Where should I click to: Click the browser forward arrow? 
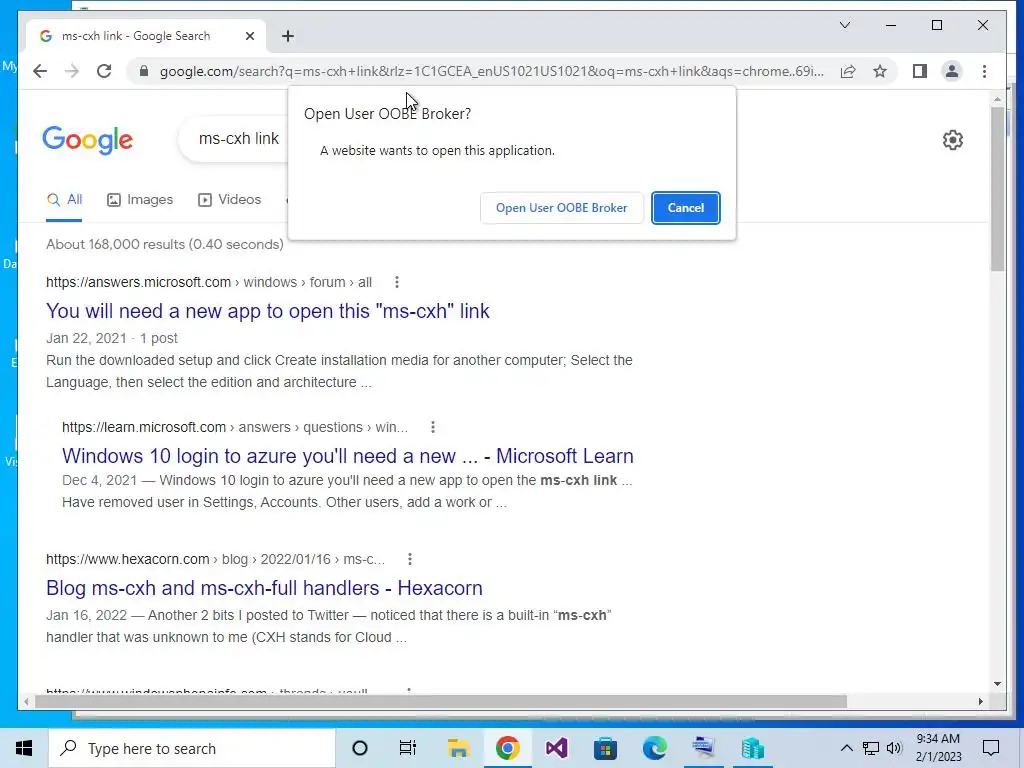pos(72,71)
